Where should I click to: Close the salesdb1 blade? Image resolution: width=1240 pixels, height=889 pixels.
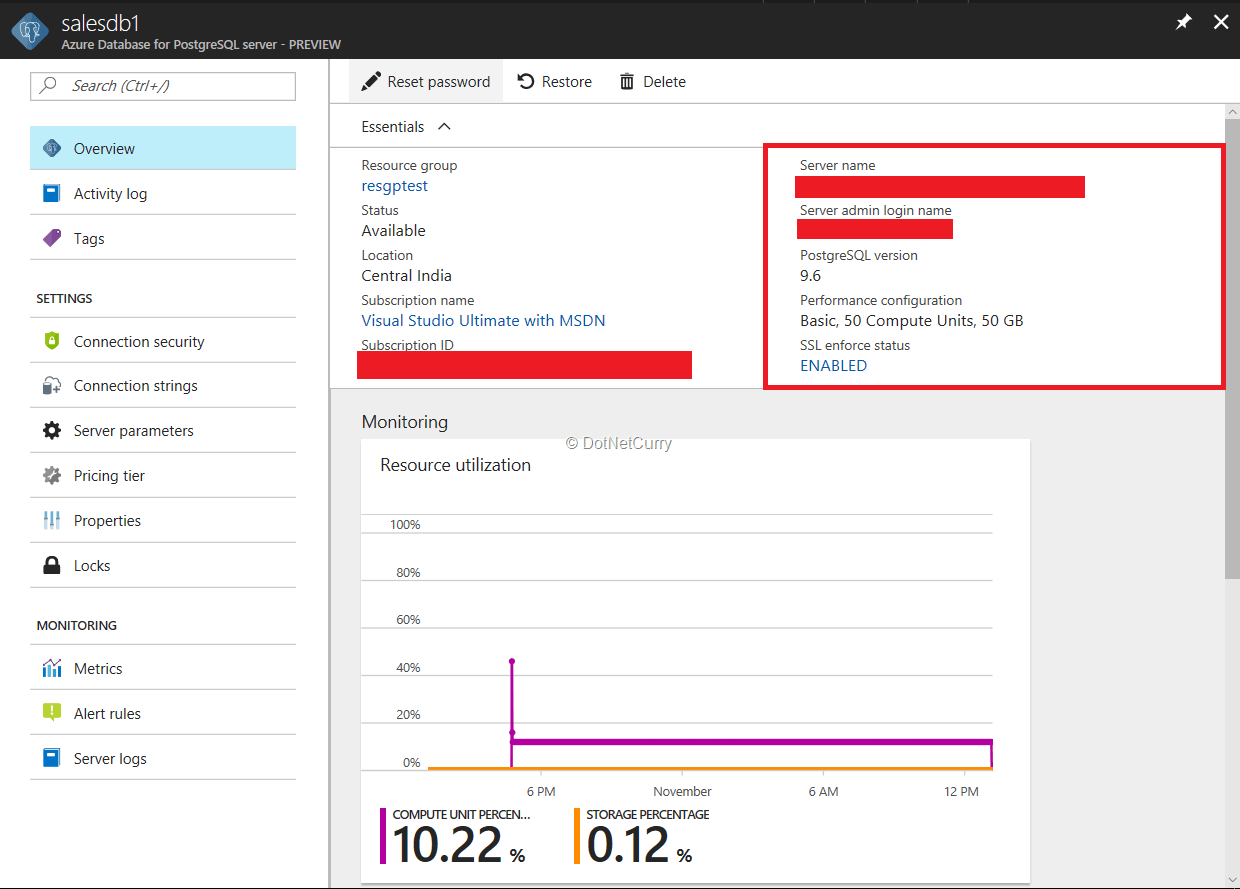[x=1221, y=22]
